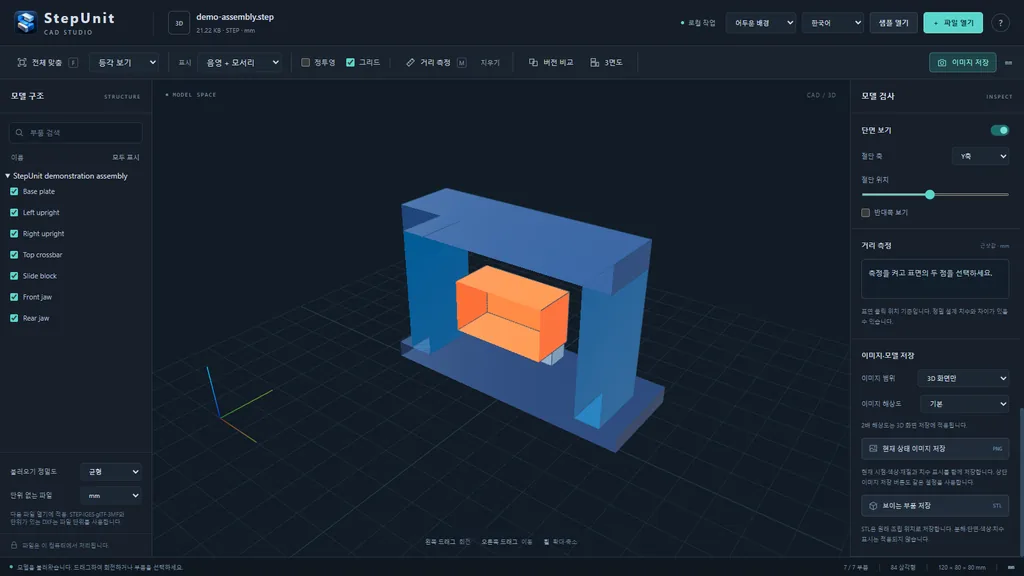Image resolution: width=1024 pixels, height=576 pixels.
Task: Collapse the StepUnit demonstration assembly tree
Action: click(x=8, y=176)
